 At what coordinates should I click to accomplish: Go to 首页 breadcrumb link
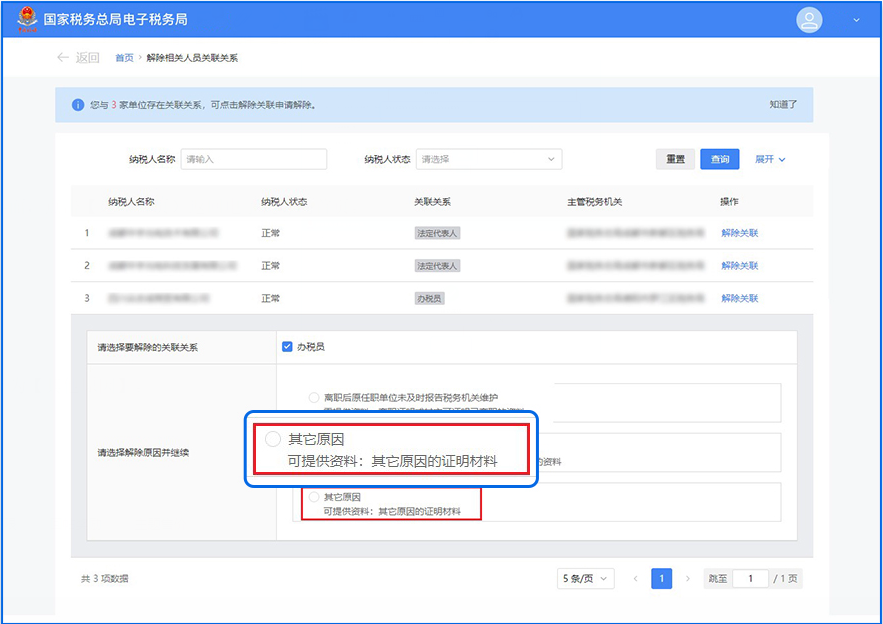[x=124, y=58]
